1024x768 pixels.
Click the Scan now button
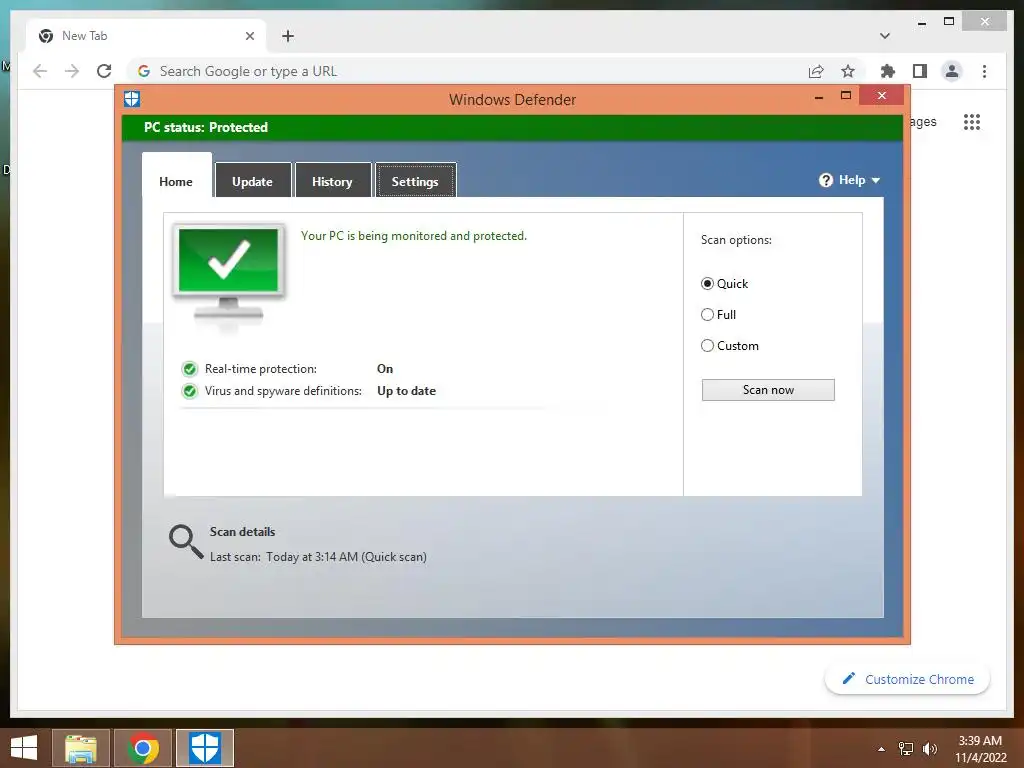(768, 390)
